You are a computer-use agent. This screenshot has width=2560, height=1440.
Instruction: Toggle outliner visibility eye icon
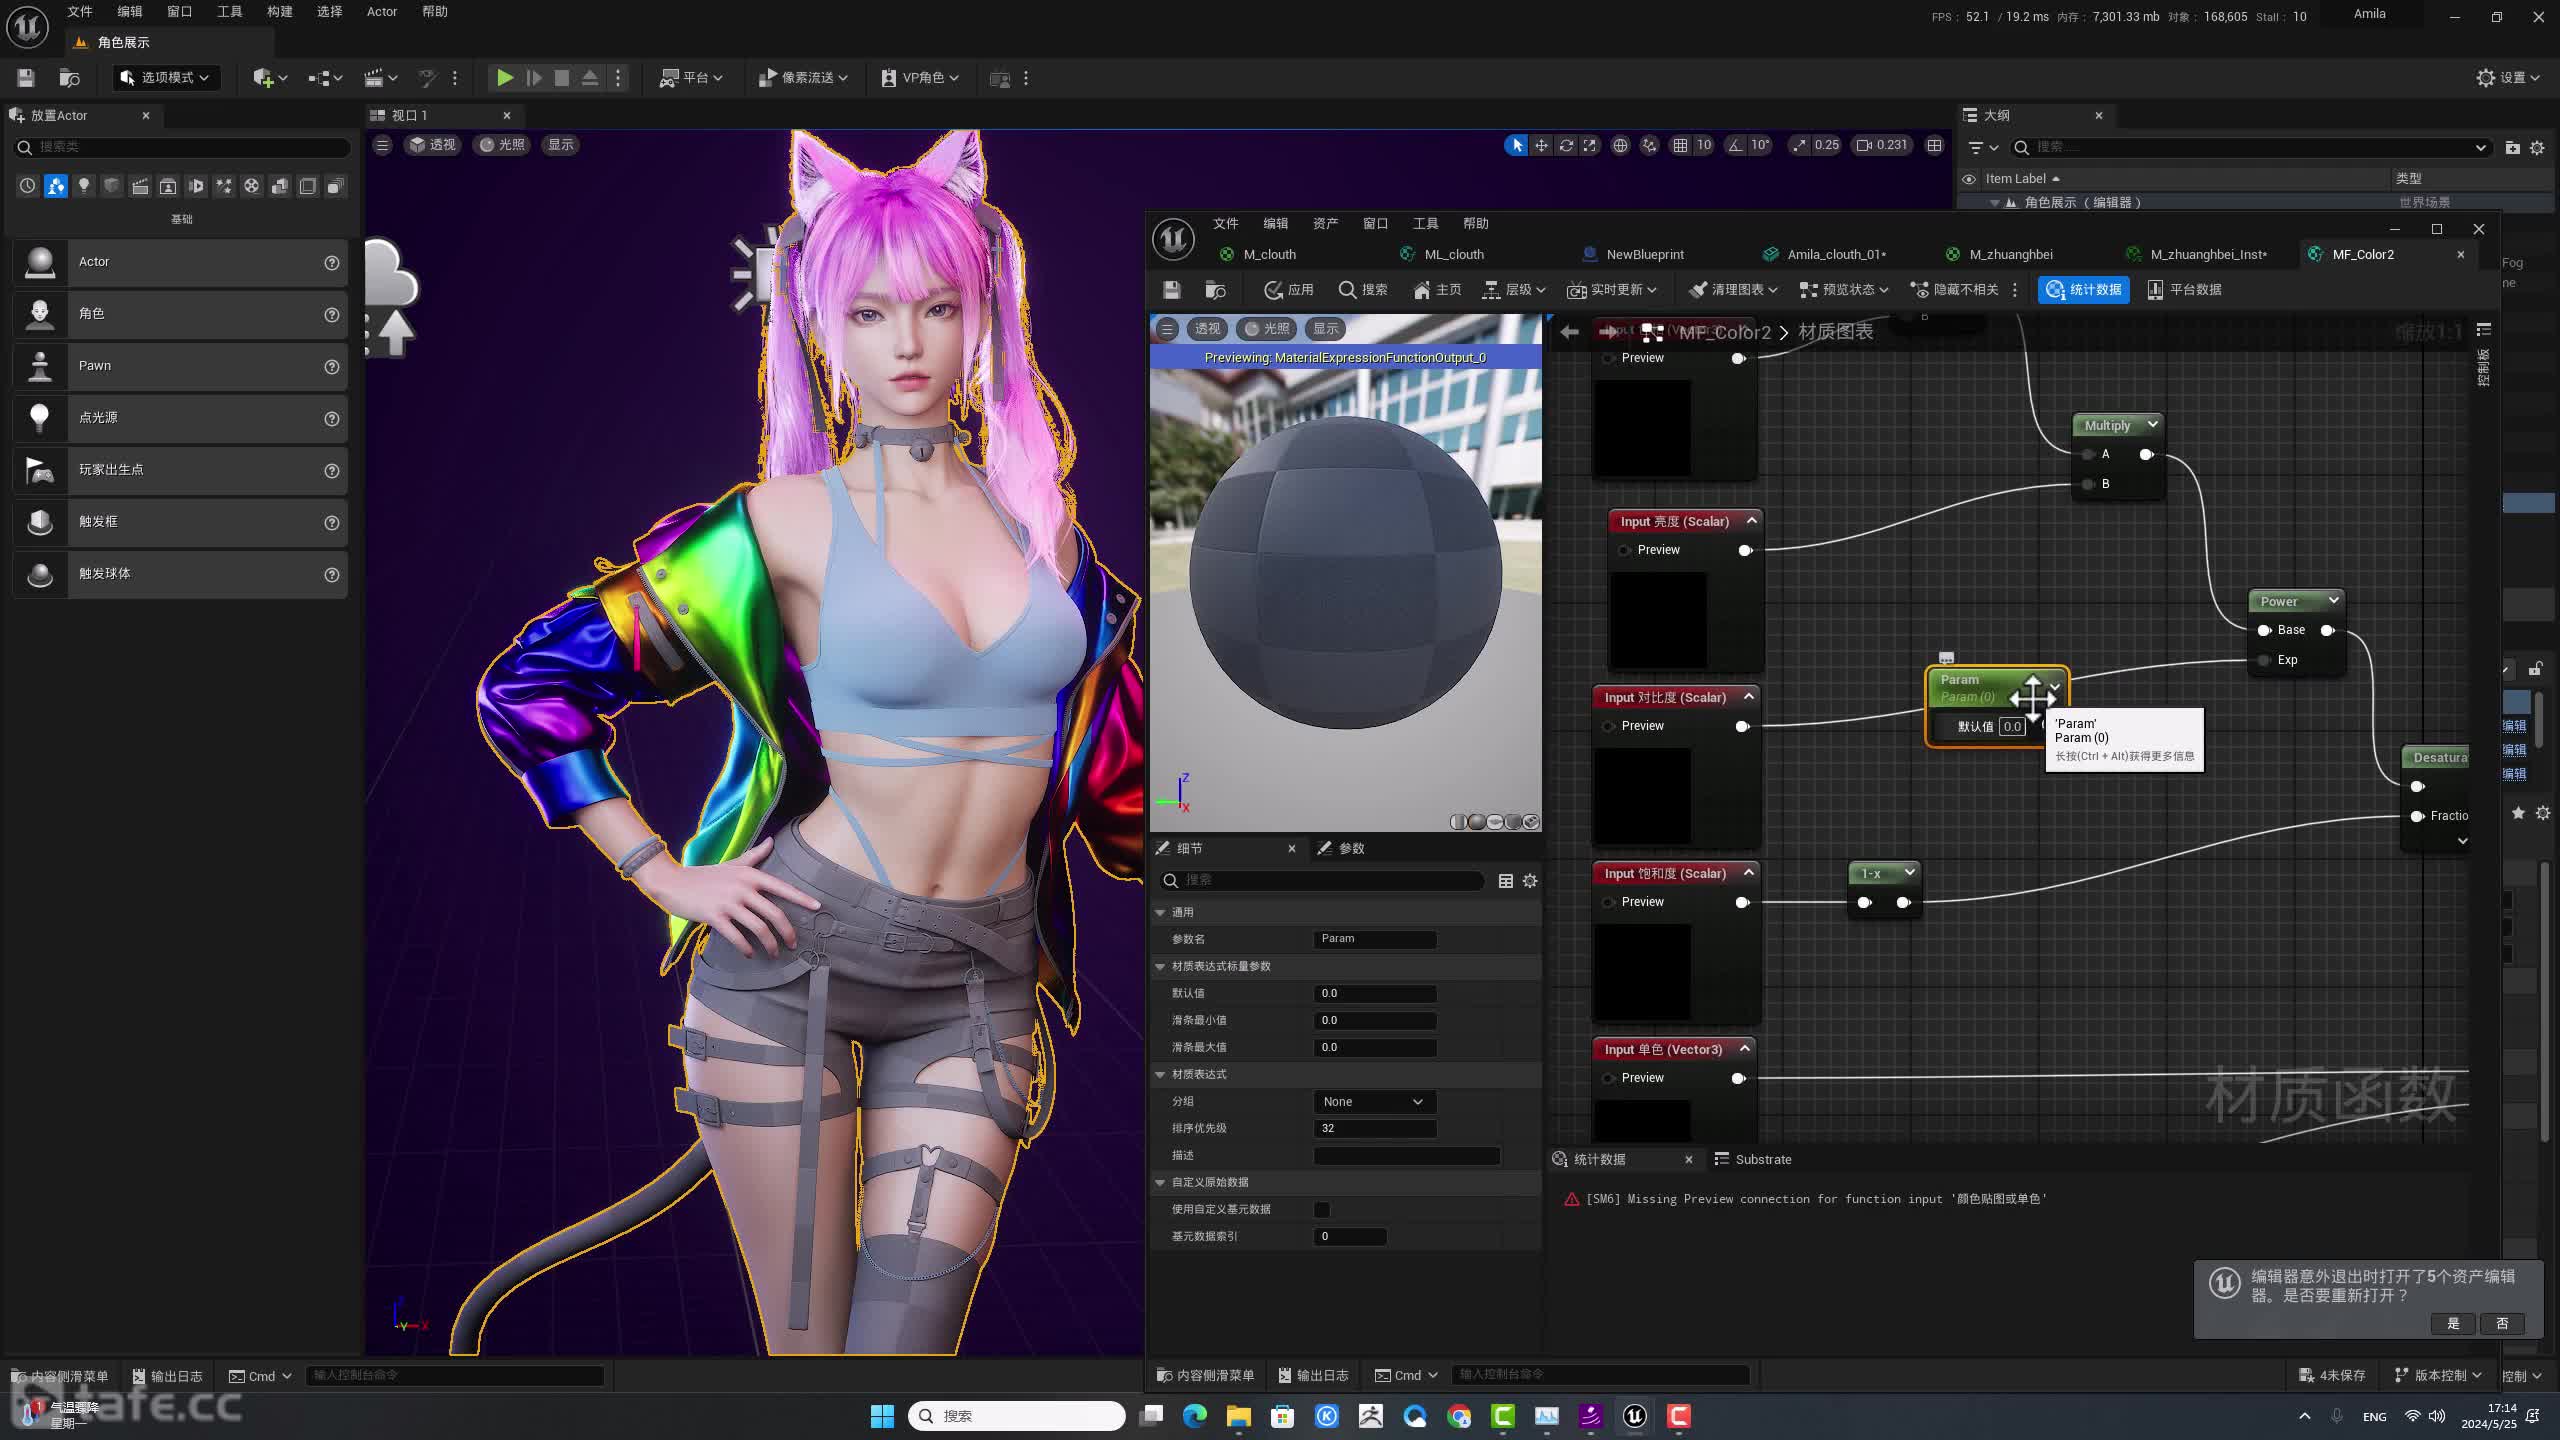point(1969,179)
